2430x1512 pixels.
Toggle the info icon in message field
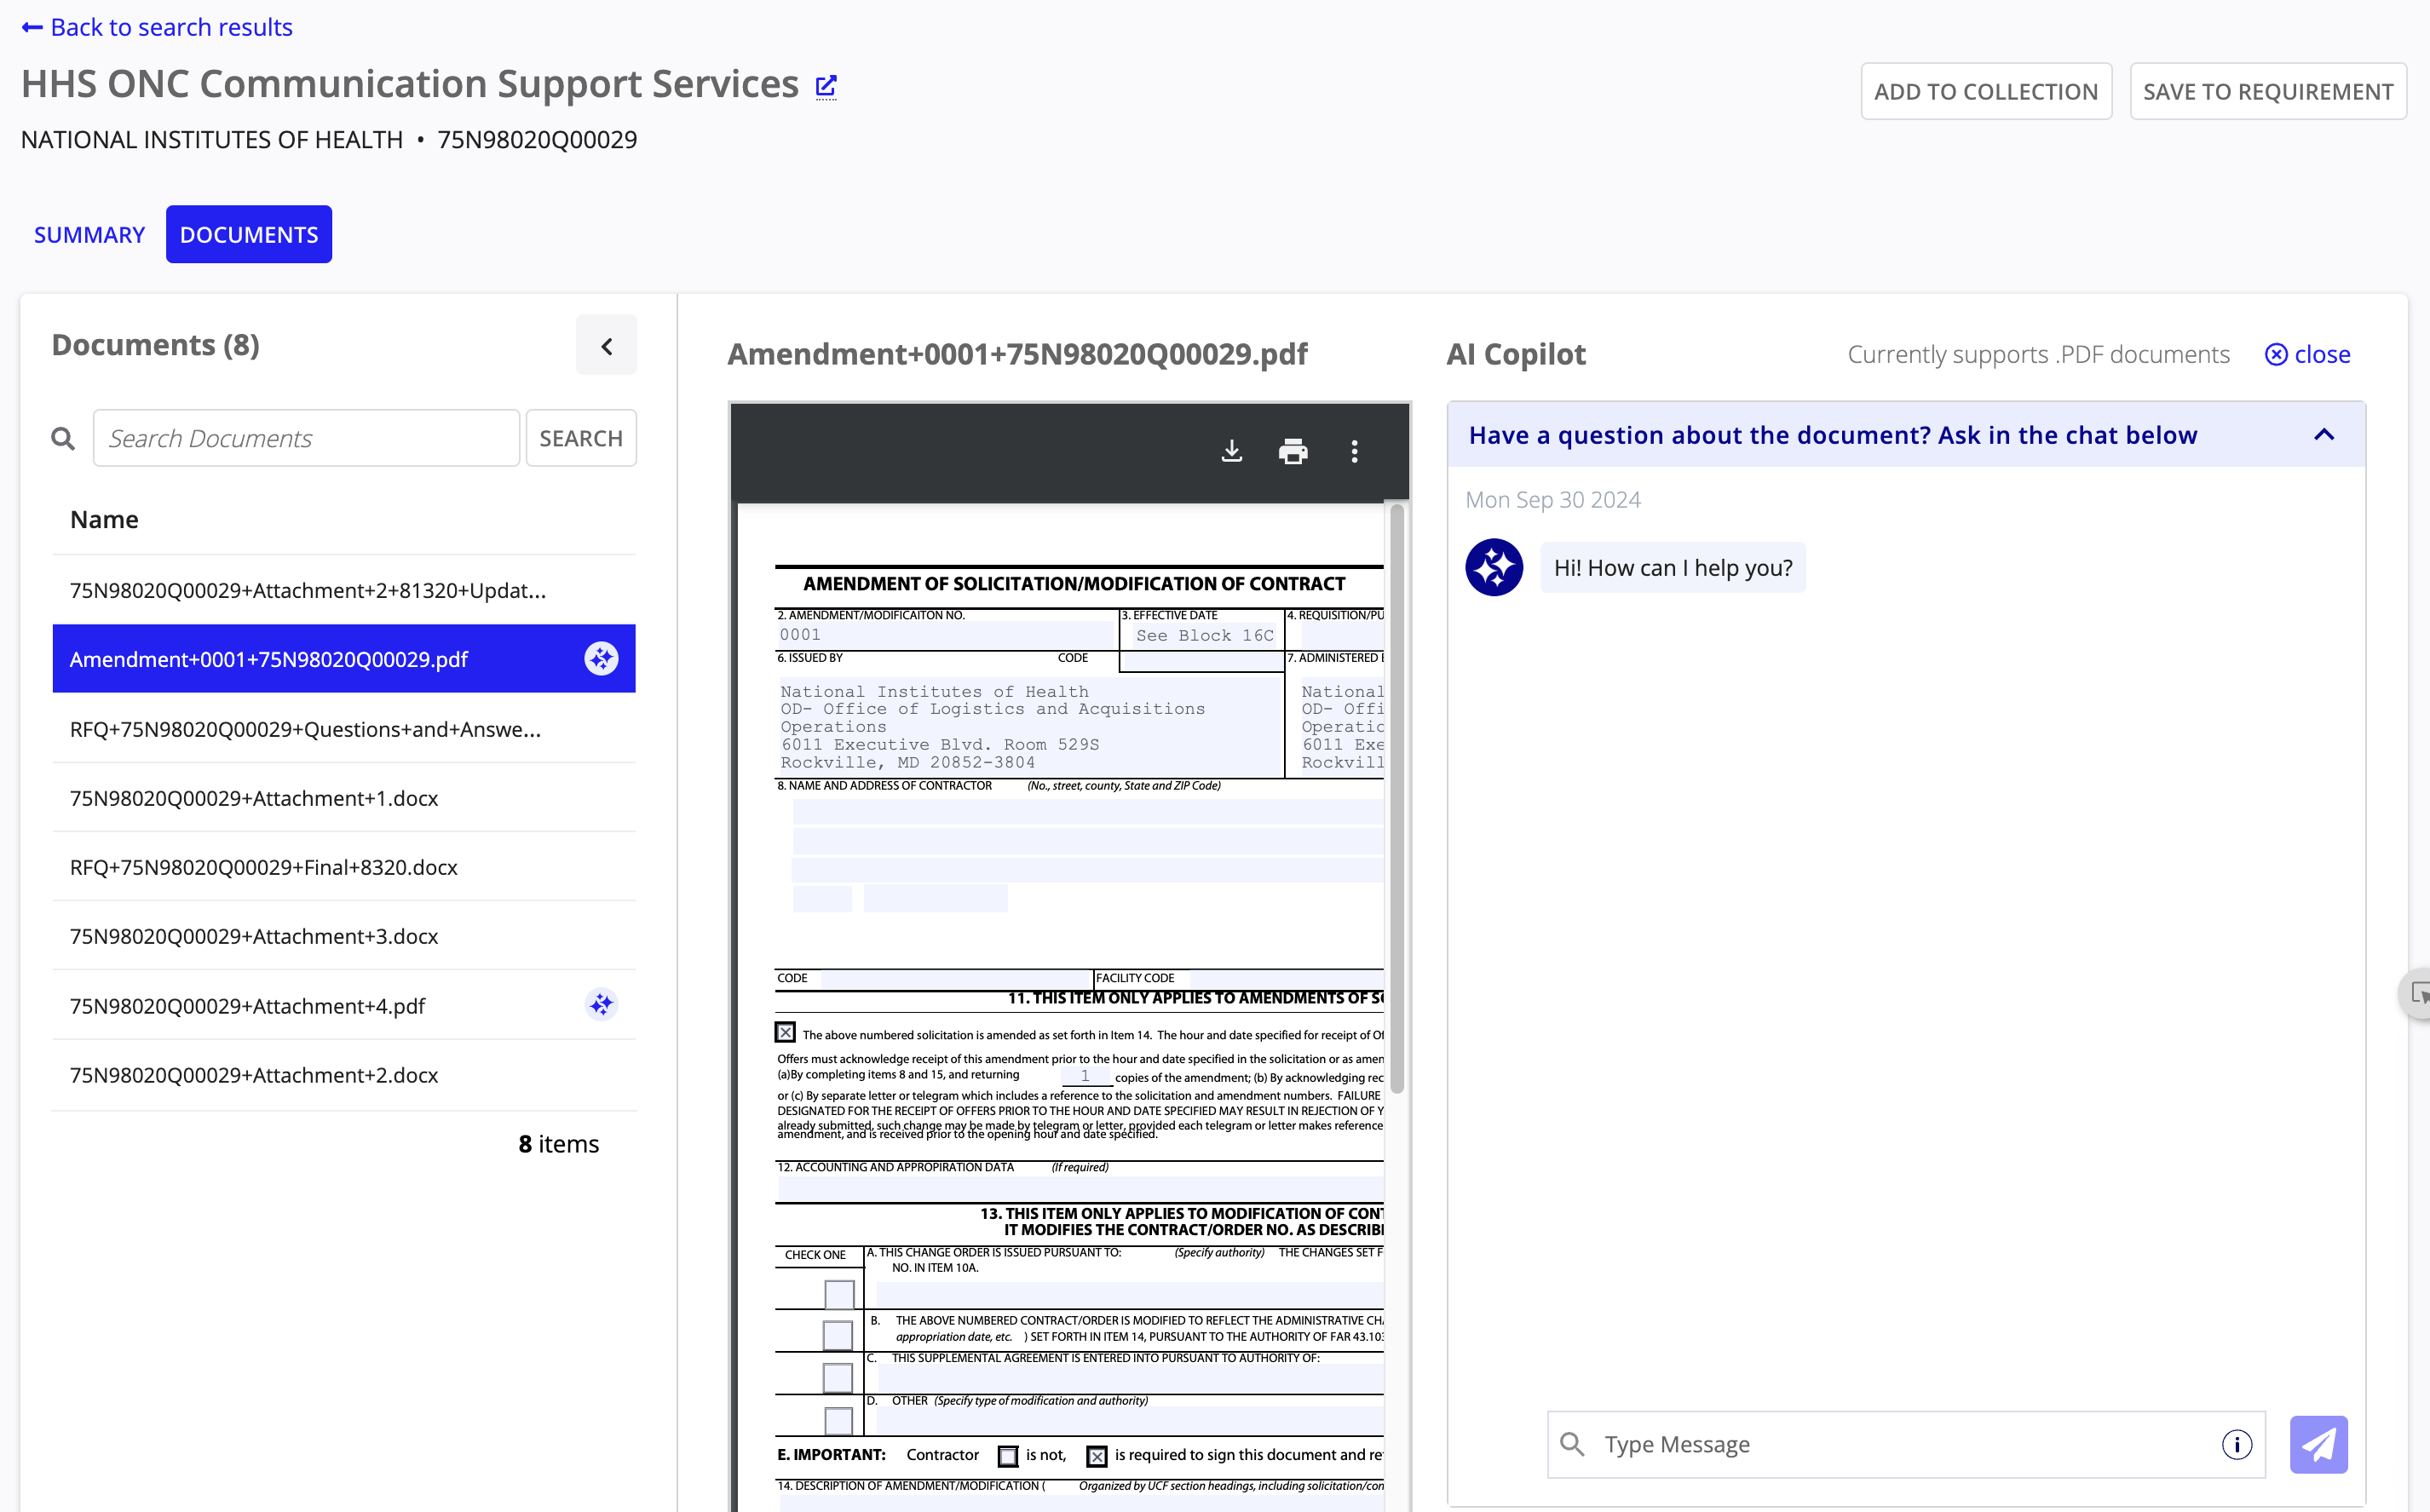[x=2237, y=1442]
